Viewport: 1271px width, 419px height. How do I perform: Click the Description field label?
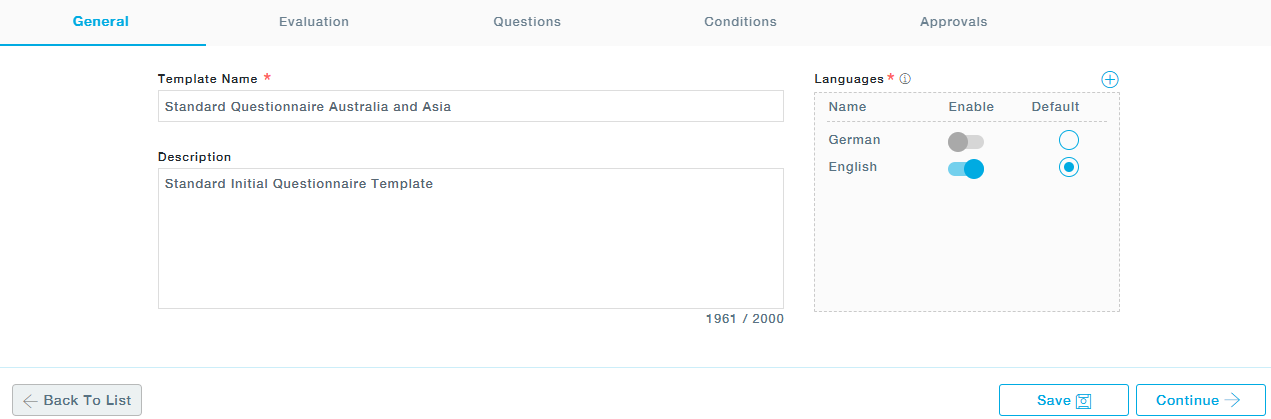point(194,157)
